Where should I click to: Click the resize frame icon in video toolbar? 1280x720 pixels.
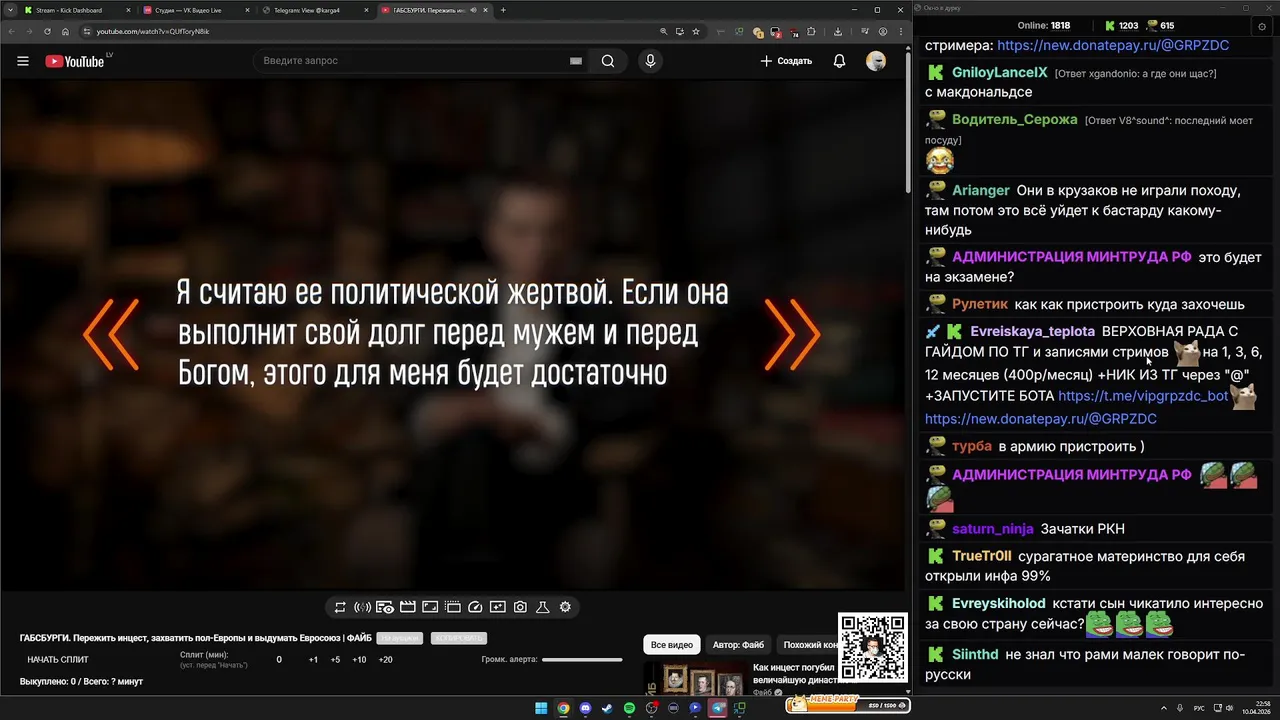(430, 607)
